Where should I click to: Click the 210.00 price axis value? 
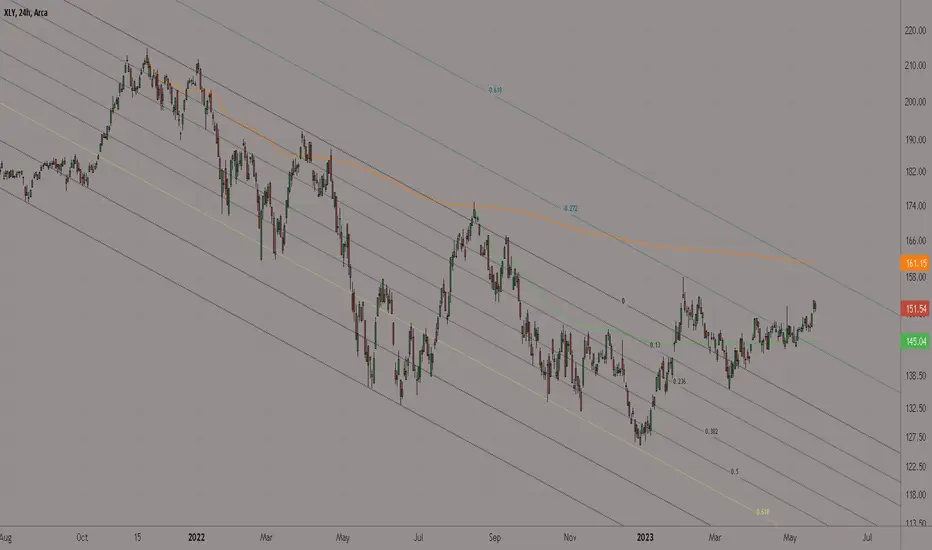tap(915, 65)
